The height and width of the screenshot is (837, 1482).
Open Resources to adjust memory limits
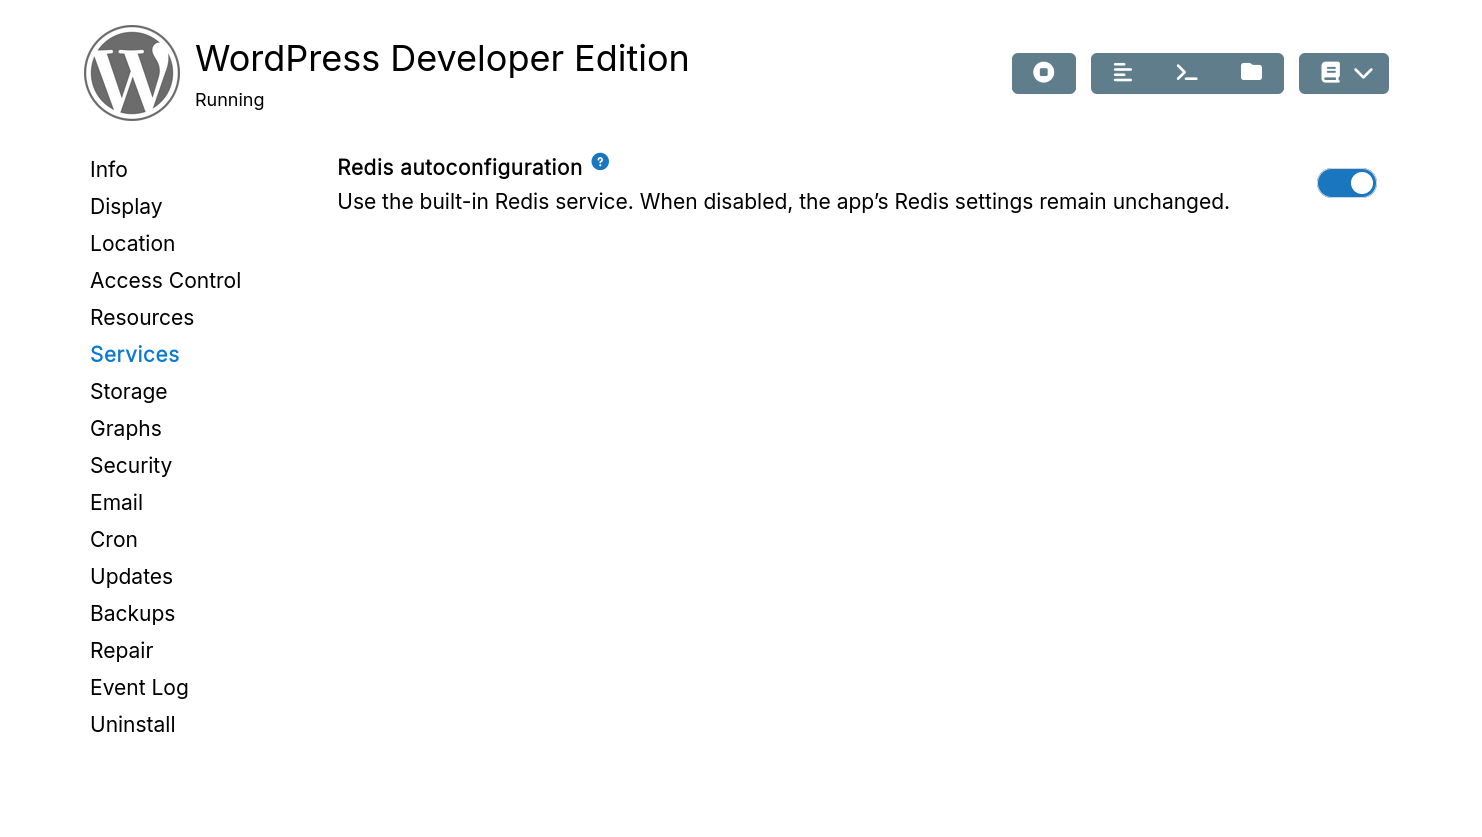[x=142, y=317]
